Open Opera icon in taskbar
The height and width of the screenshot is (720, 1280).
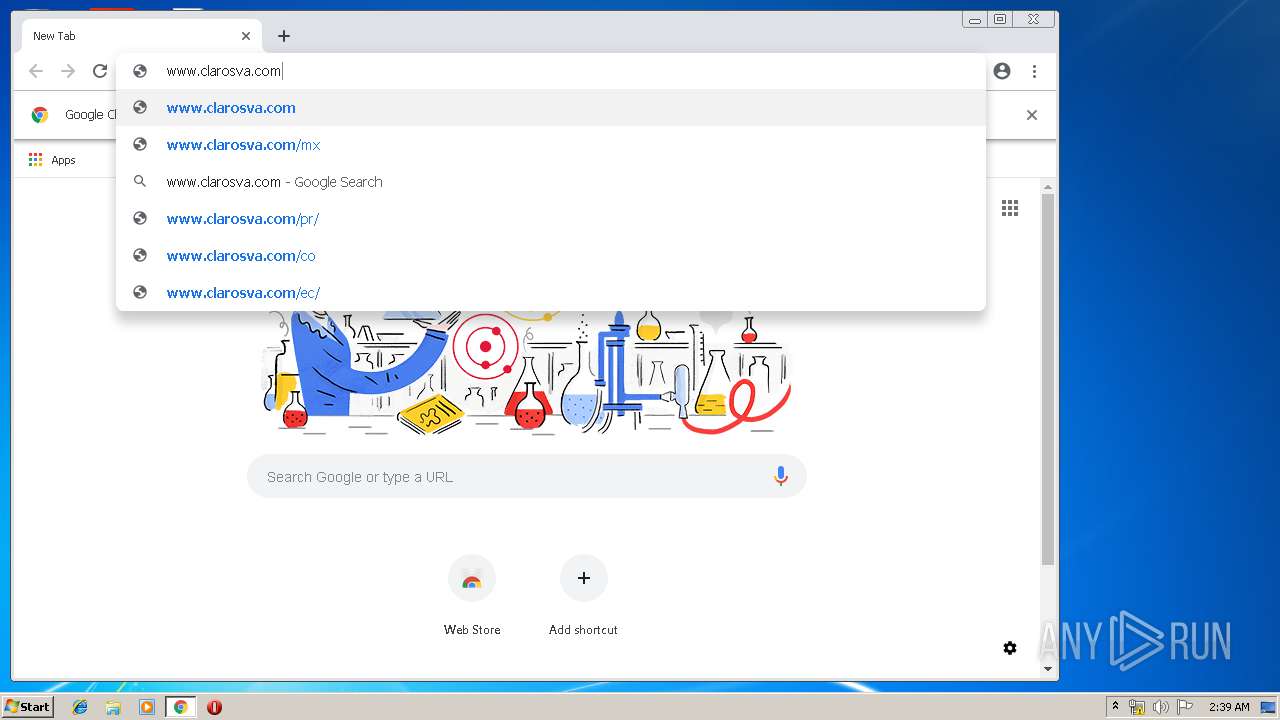tap(214, 707)
